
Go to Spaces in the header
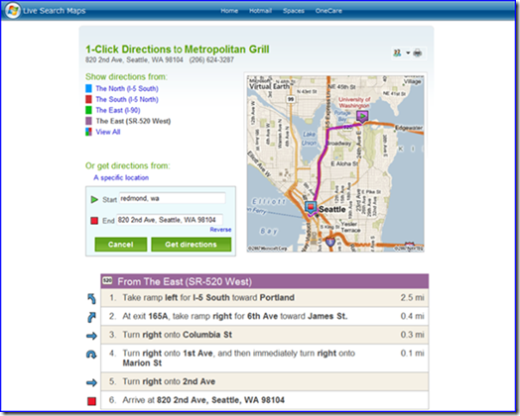(293, 11)
